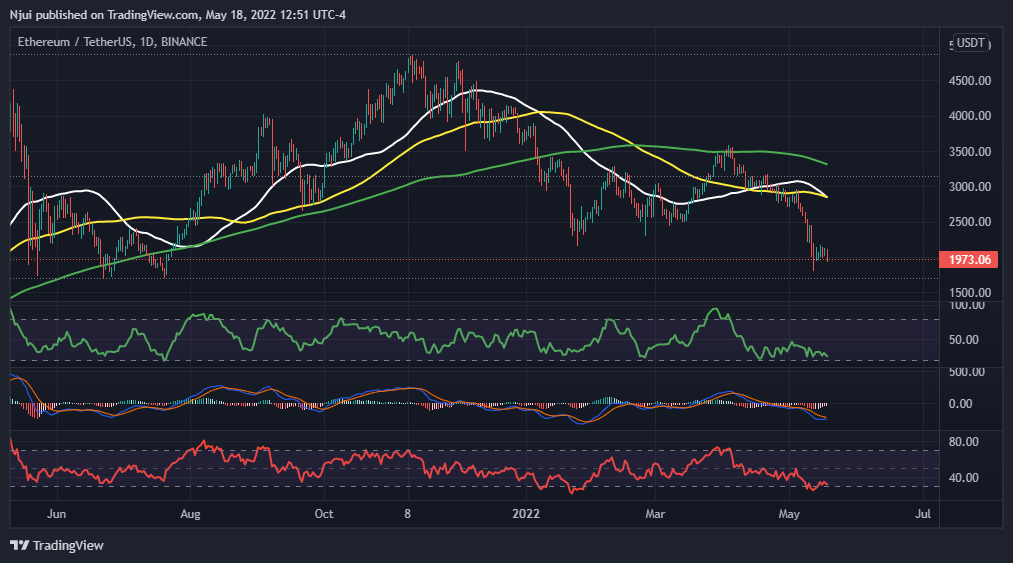1013x563 pixels.
Task: Select the Mar label on time axis
Action: [656, 514]
